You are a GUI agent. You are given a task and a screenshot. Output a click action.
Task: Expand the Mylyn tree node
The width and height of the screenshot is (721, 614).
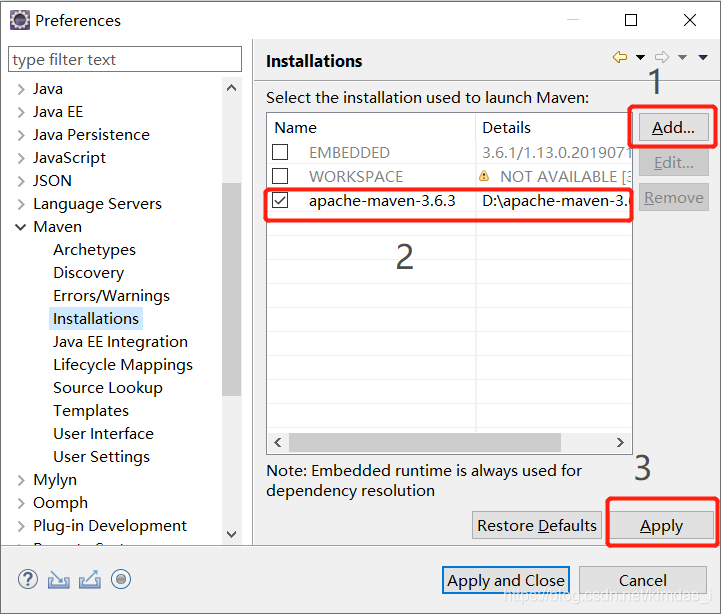coord(21,480)
